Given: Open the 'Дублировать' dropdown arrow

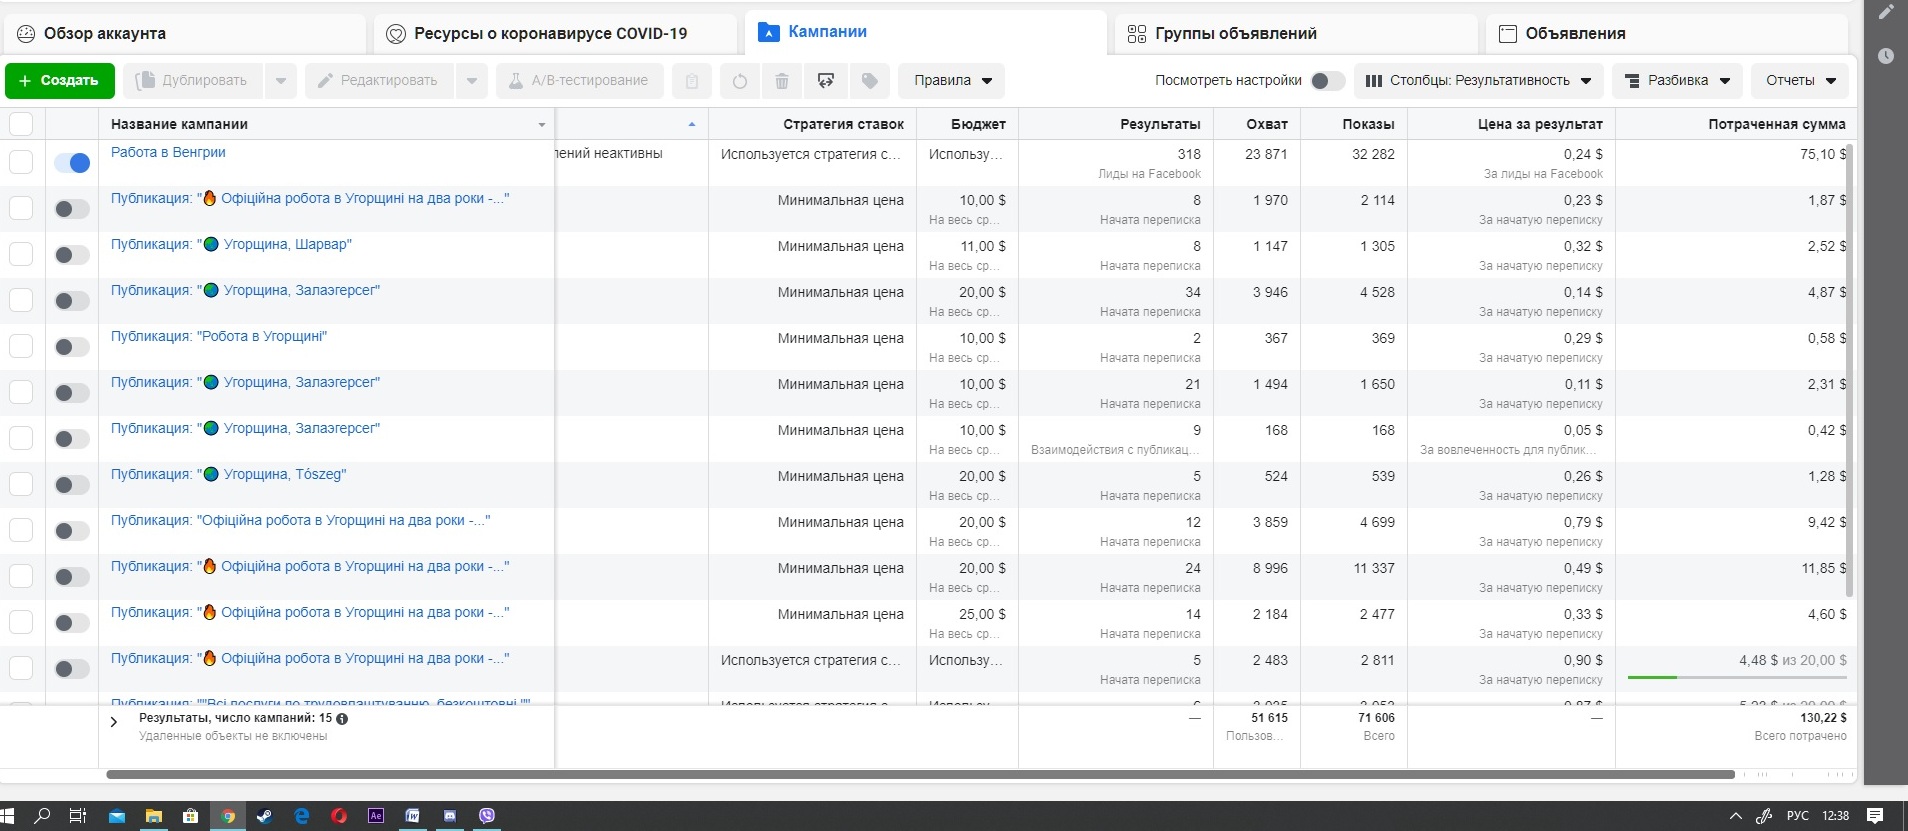Looking at the screenshot, I should click(281, 81).
